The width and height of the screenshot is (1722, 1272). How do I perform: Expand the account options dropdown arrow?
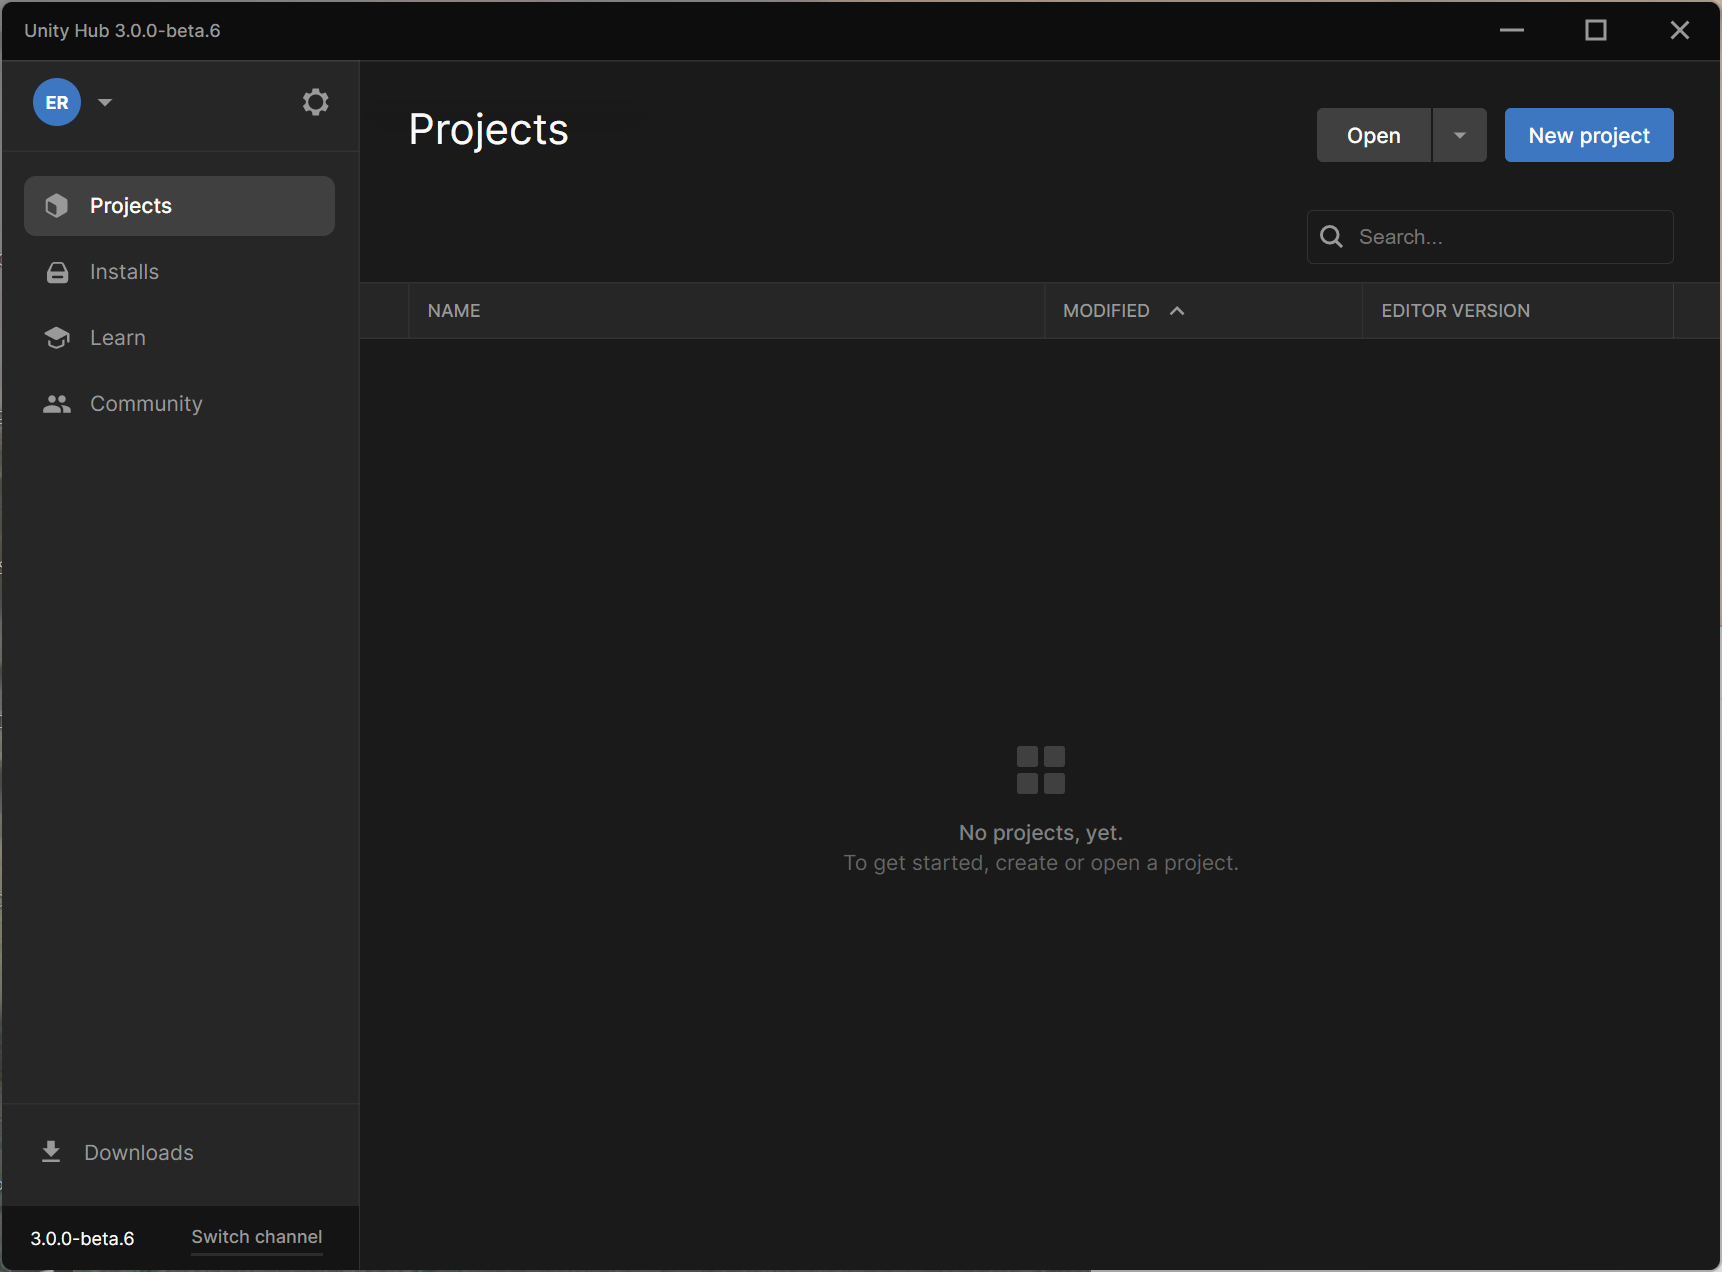[x=105, y=101]
